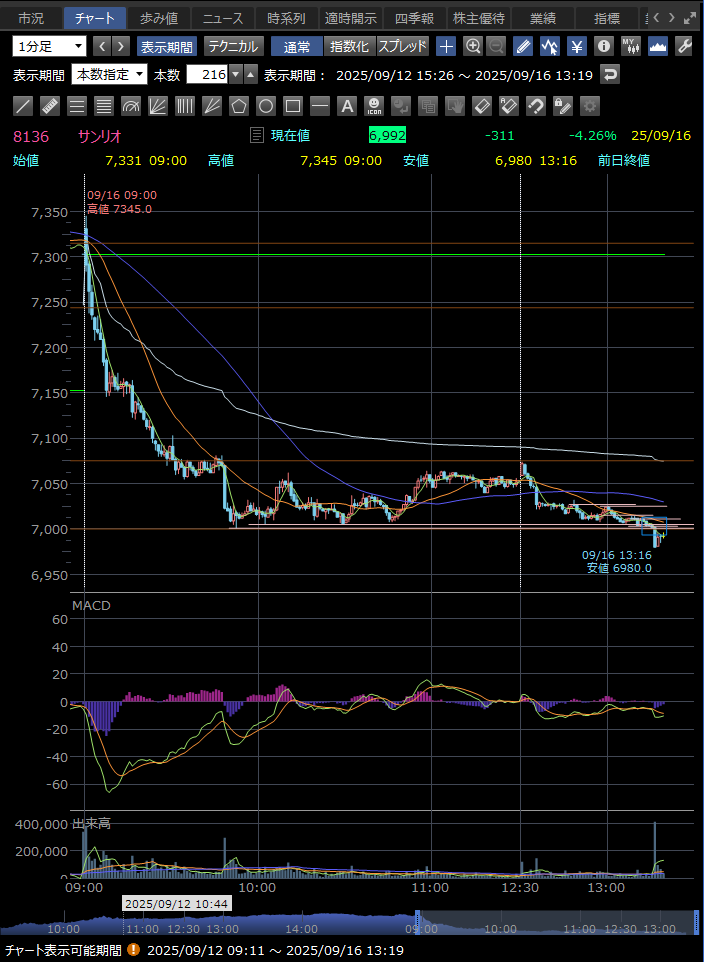Click the 表示期間 button
704x962 pixels.
click(166, 46)
